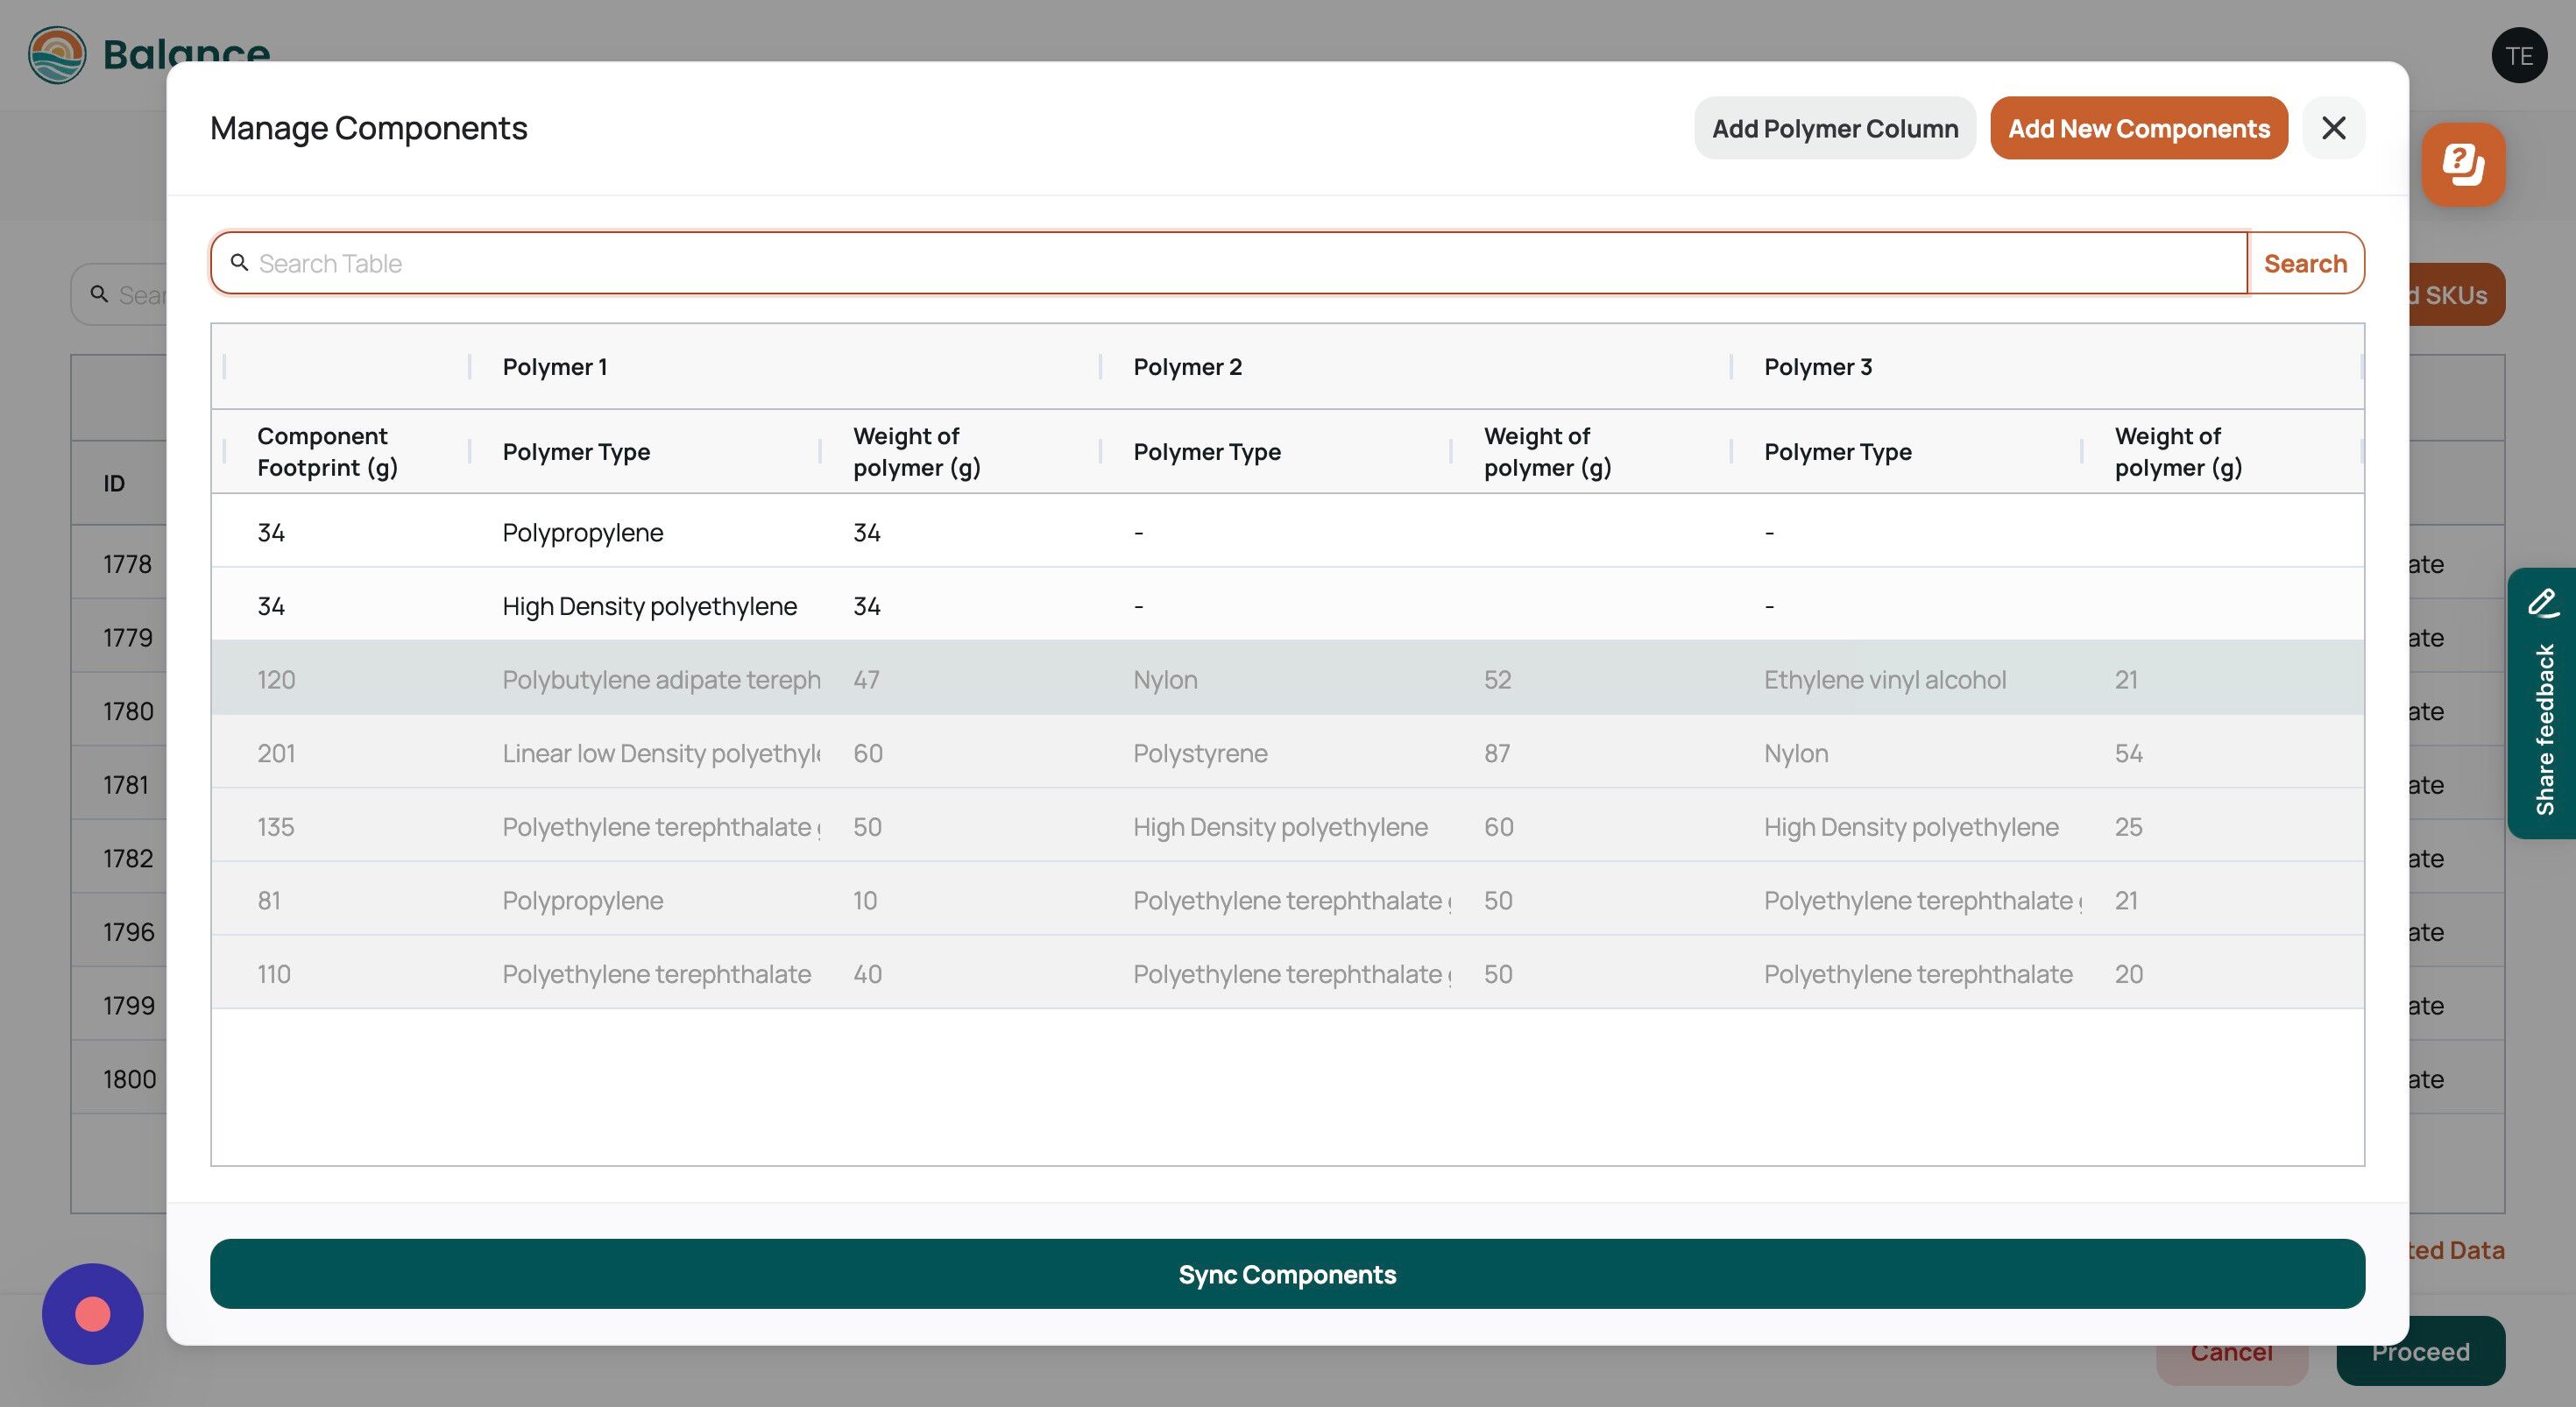Click the Search button
The width and height of the screenshot is (2576, 1407).
click(x=2305, y=263)
